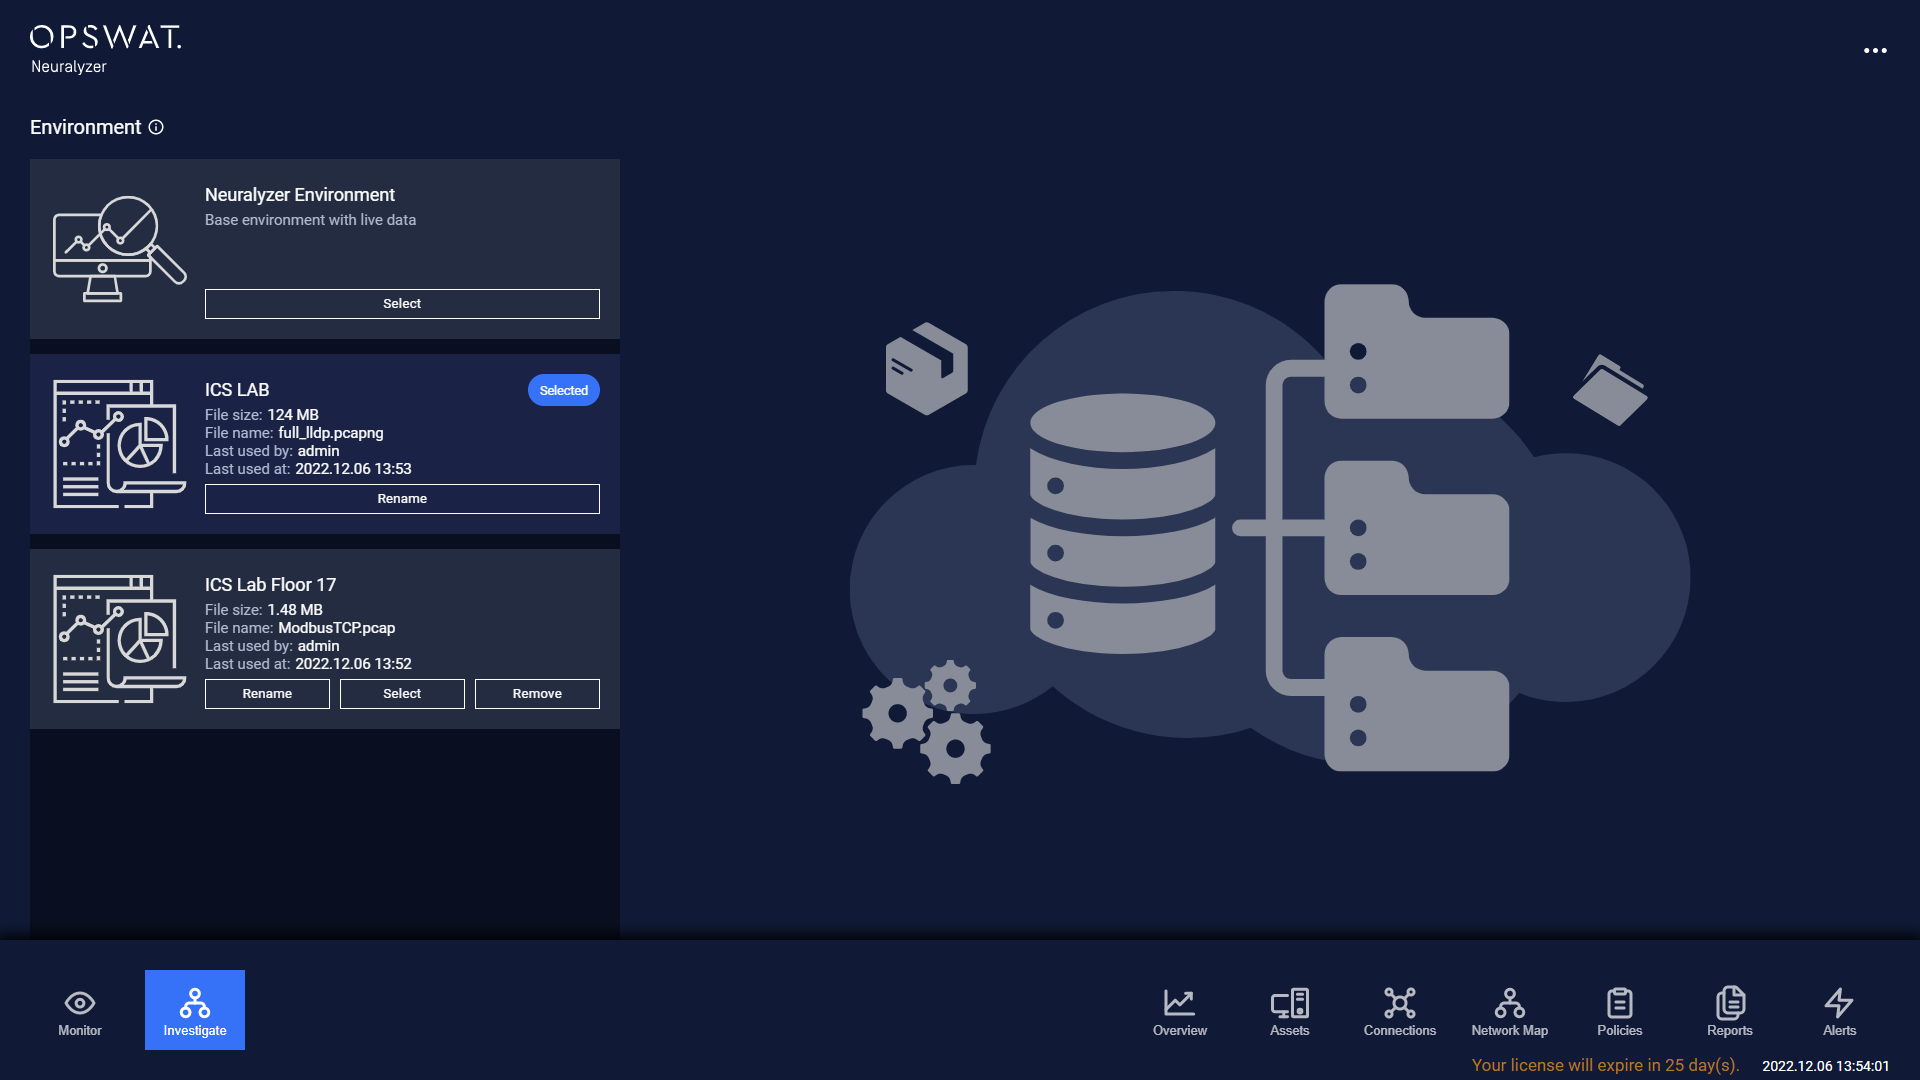Open the Overview page
The height and width of the screenshot is (1080, 1920).
[x=1180, y=1012]
